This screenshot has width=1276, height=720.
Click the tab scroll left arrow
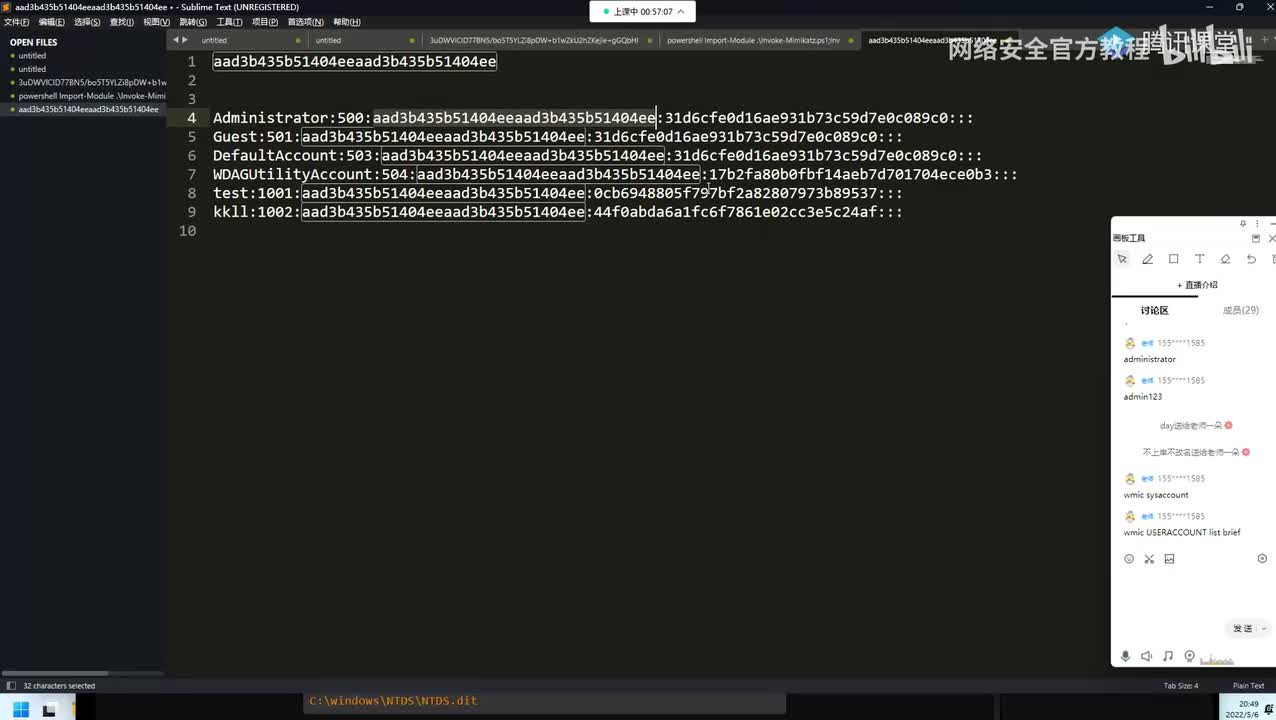pyautogui.click(x=176, y=40)
